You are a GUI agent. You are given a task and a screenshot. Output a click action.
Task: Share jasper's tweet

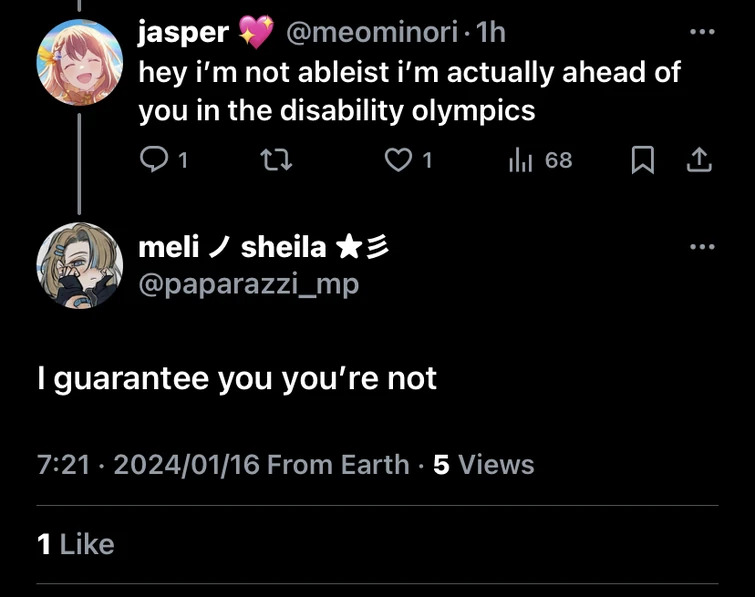pos(700,160)
